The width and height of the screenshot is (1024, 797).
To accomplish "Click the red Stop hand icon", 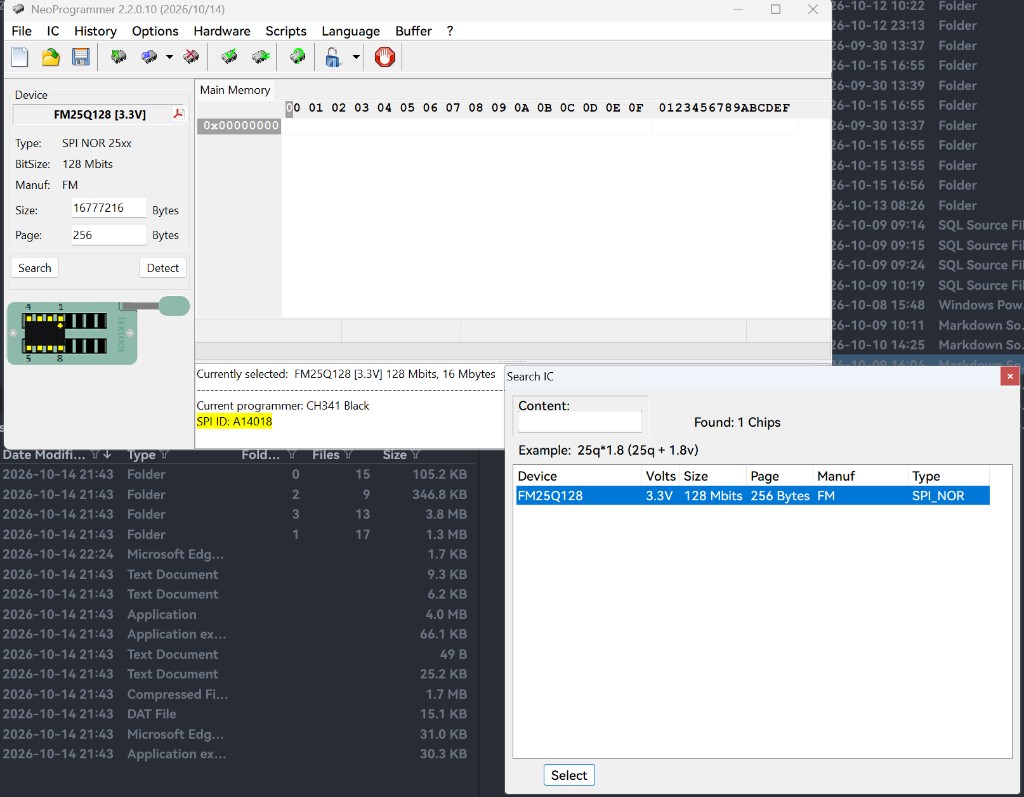I will pos(385,57).
